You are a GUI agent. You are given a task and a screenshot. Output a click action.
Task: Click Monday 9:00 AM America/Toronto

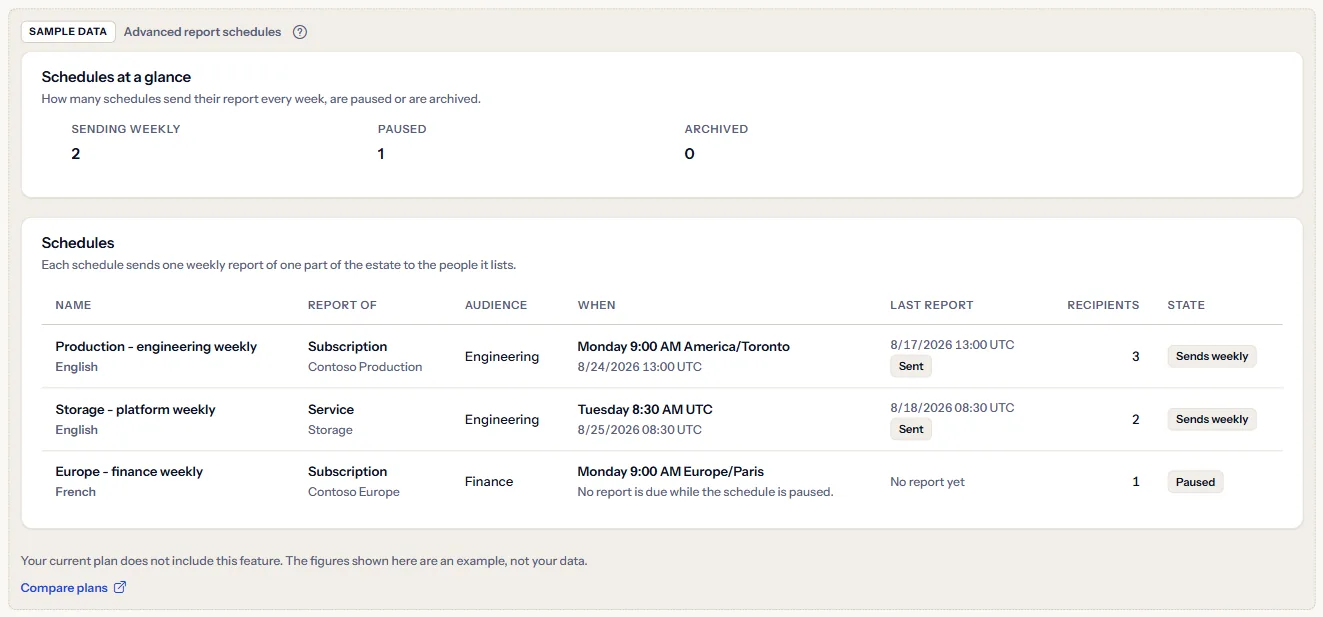[x=684, y=347]
